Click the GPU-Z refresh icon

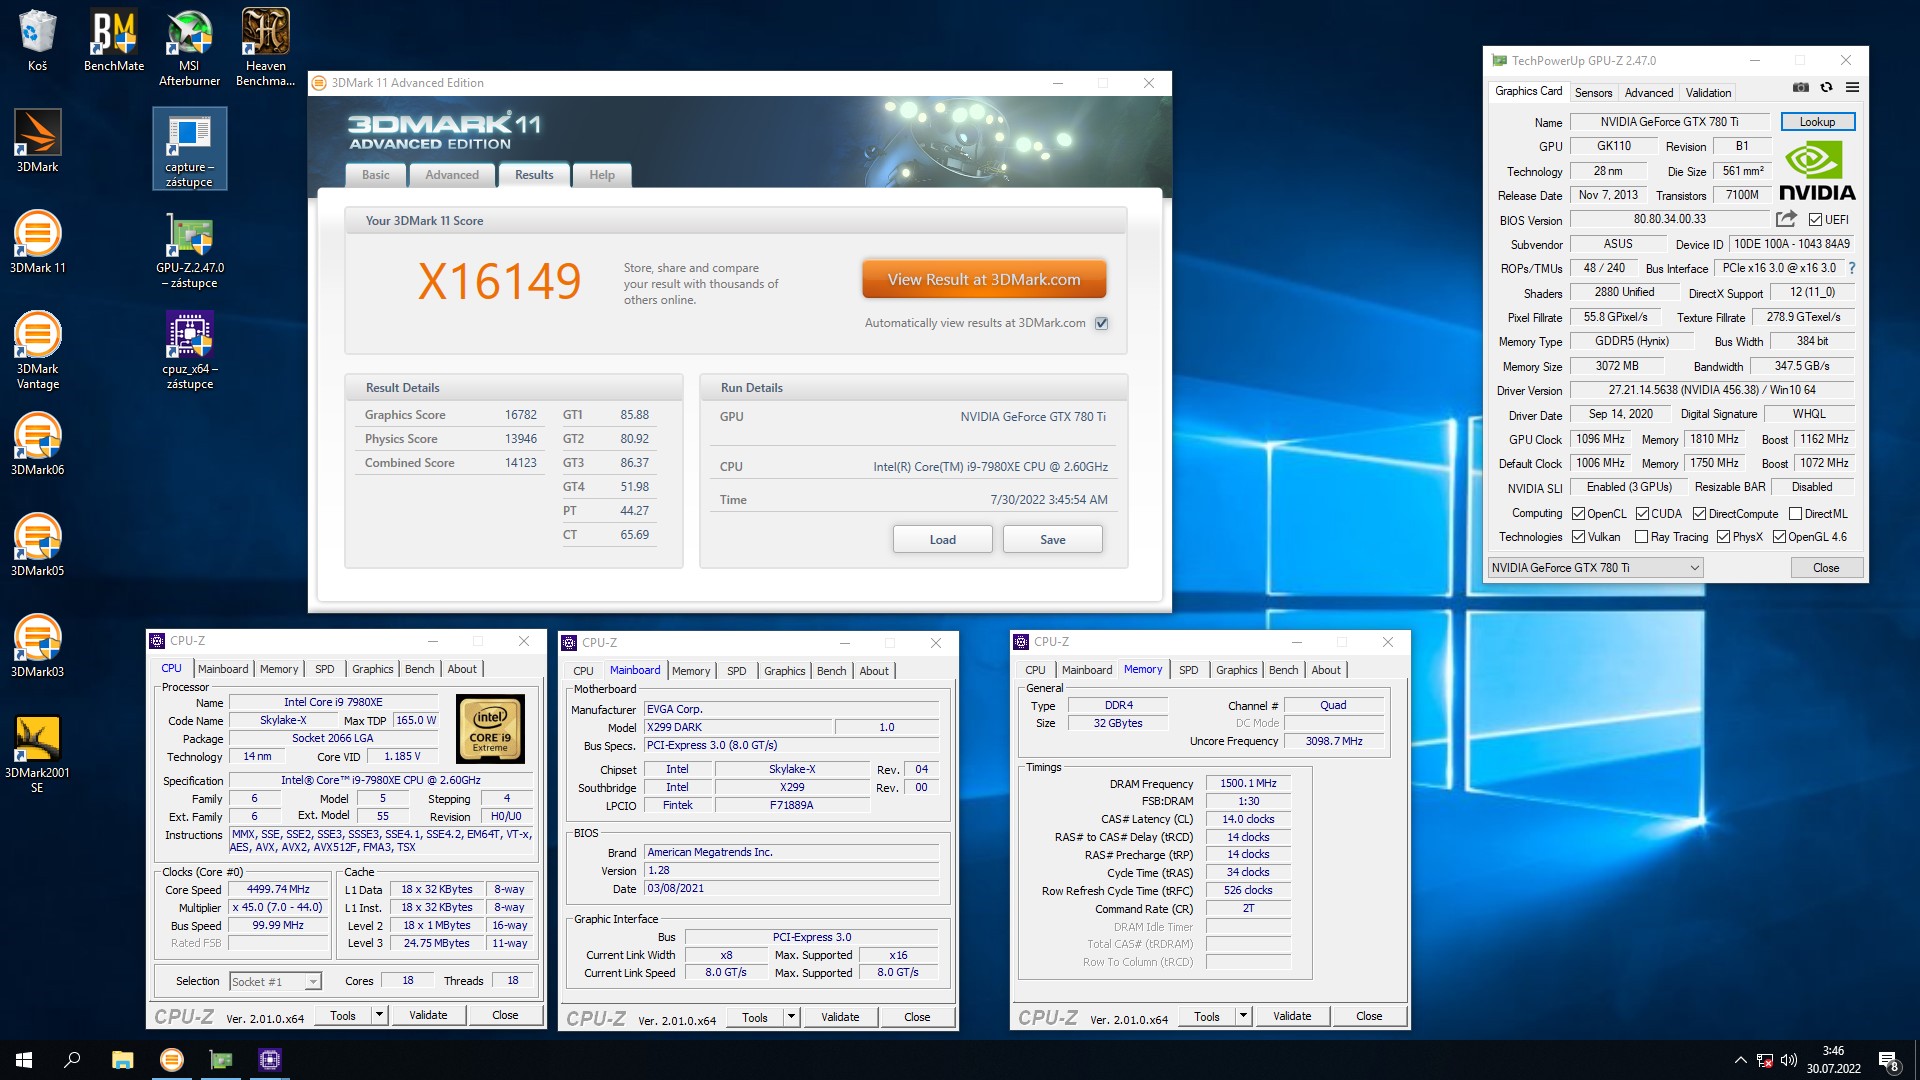click(1826, 88)
